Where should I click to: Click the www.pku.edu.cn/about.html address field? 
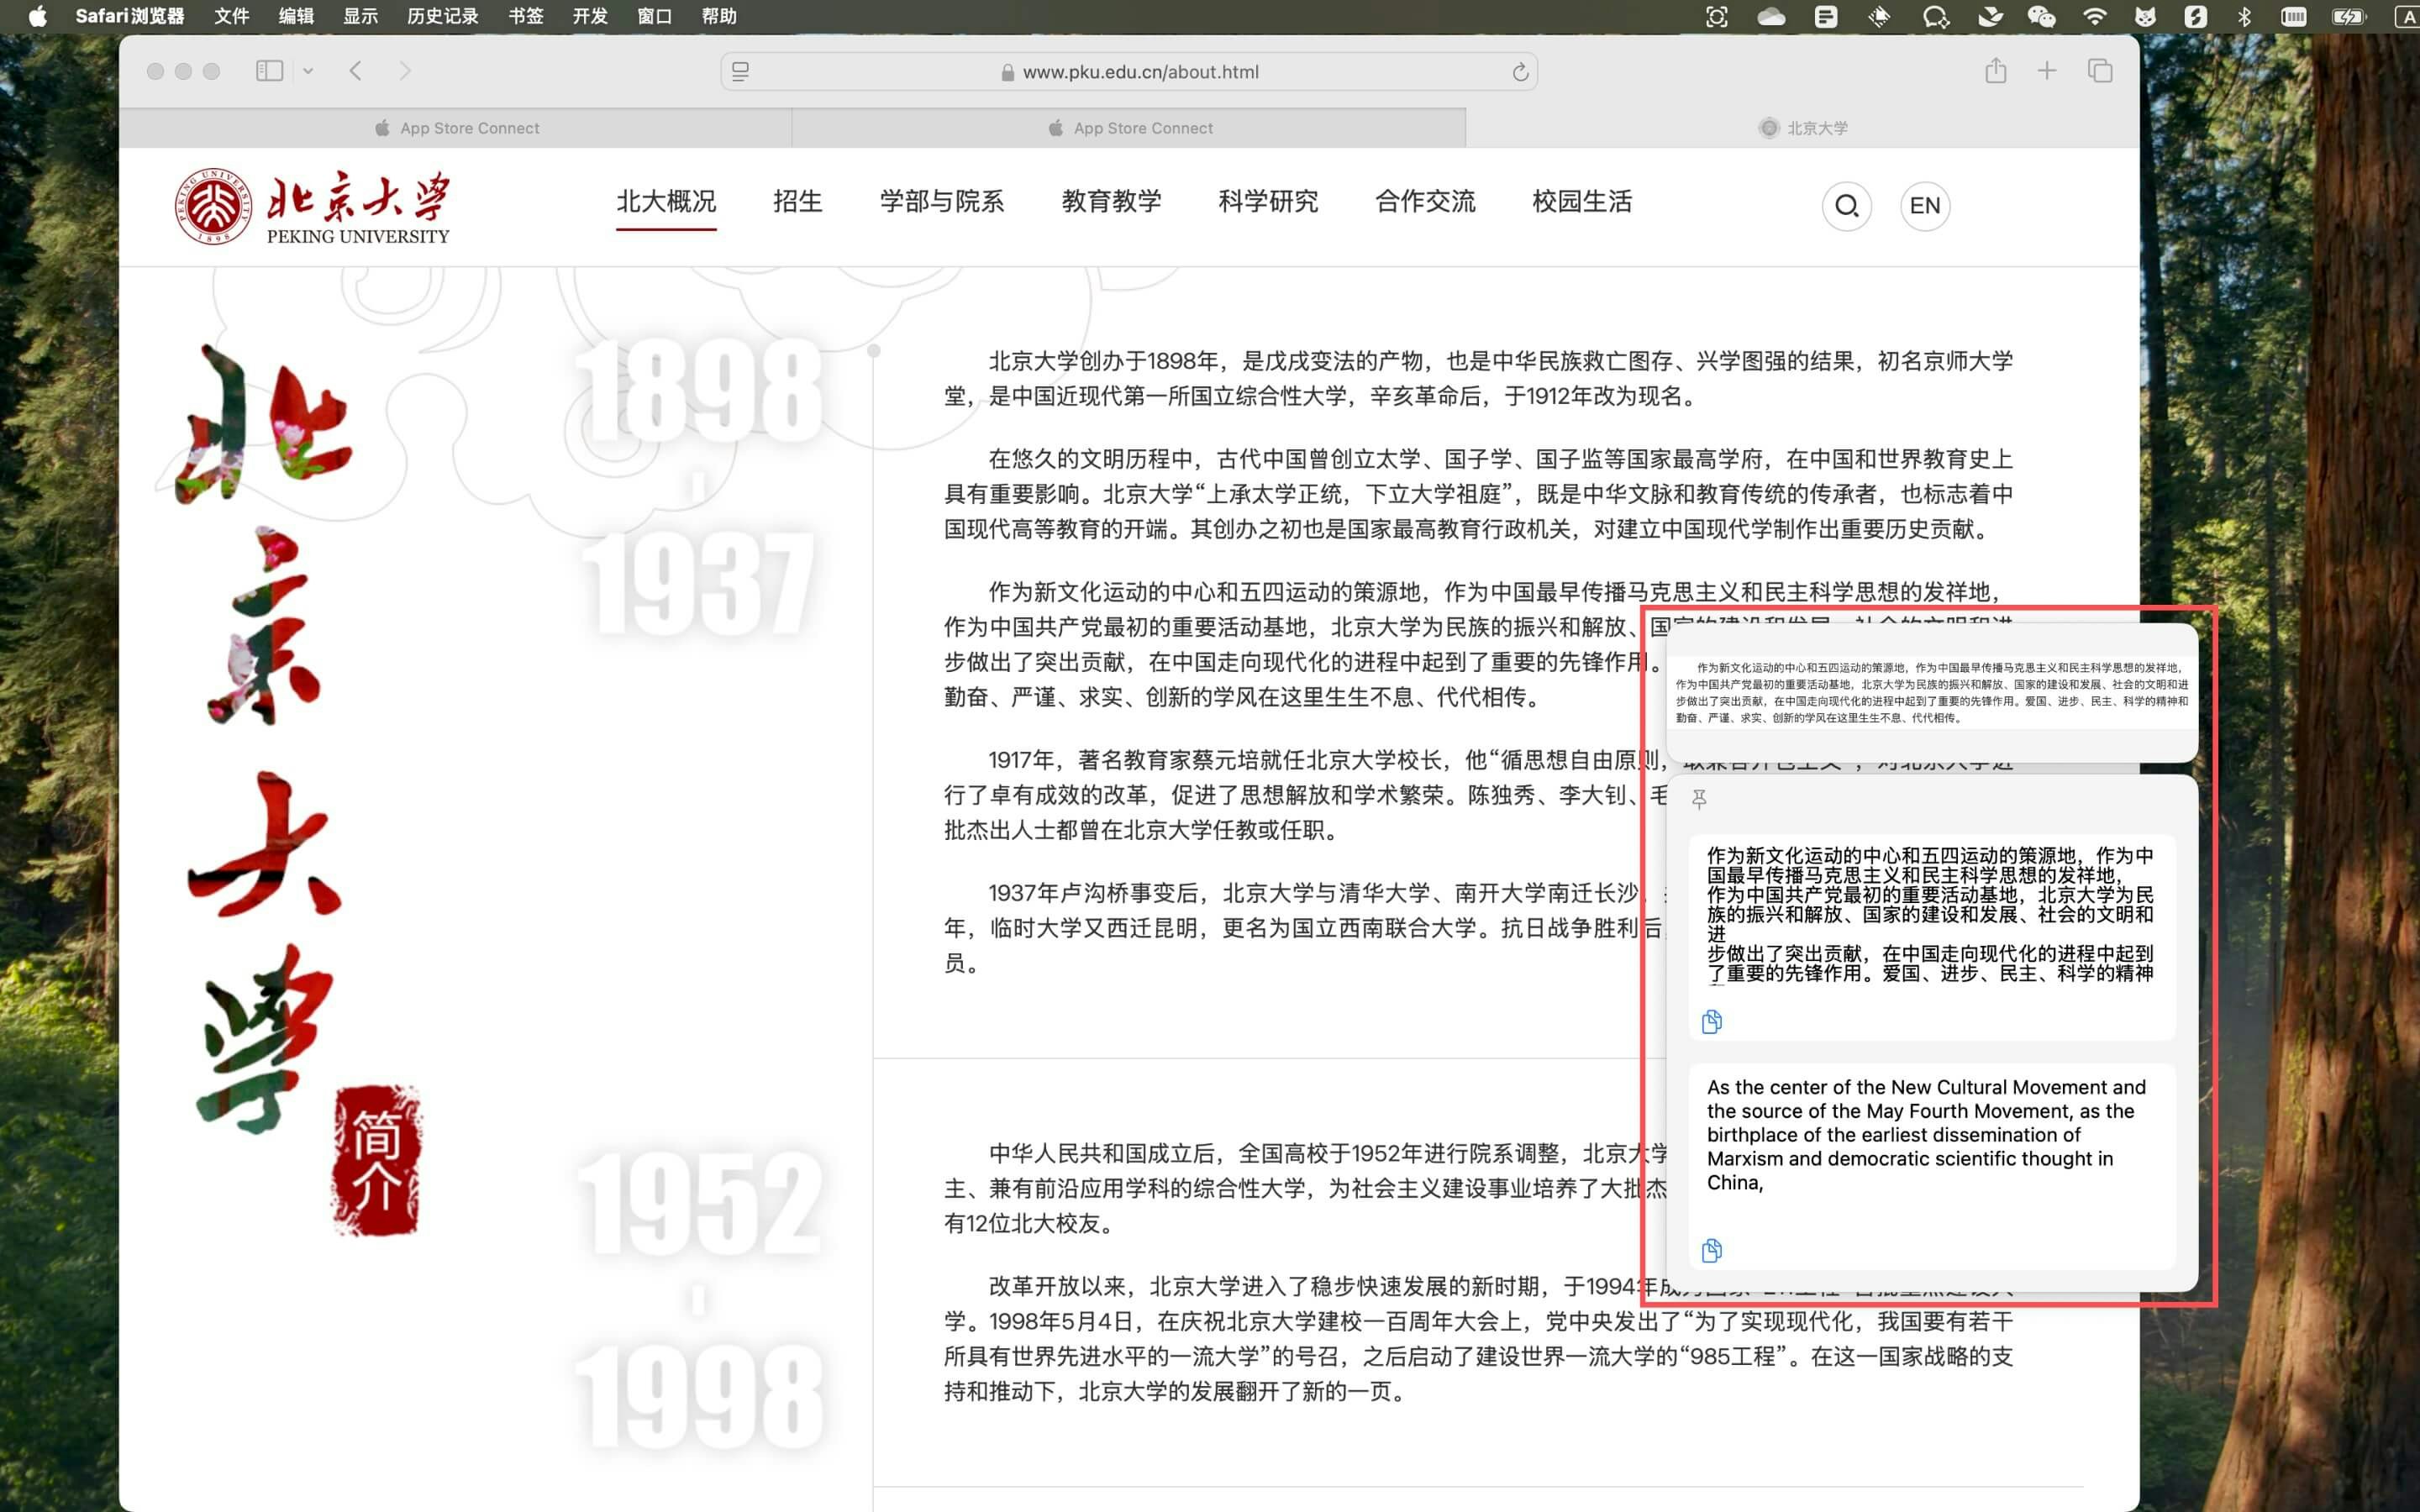(1129, 71)
